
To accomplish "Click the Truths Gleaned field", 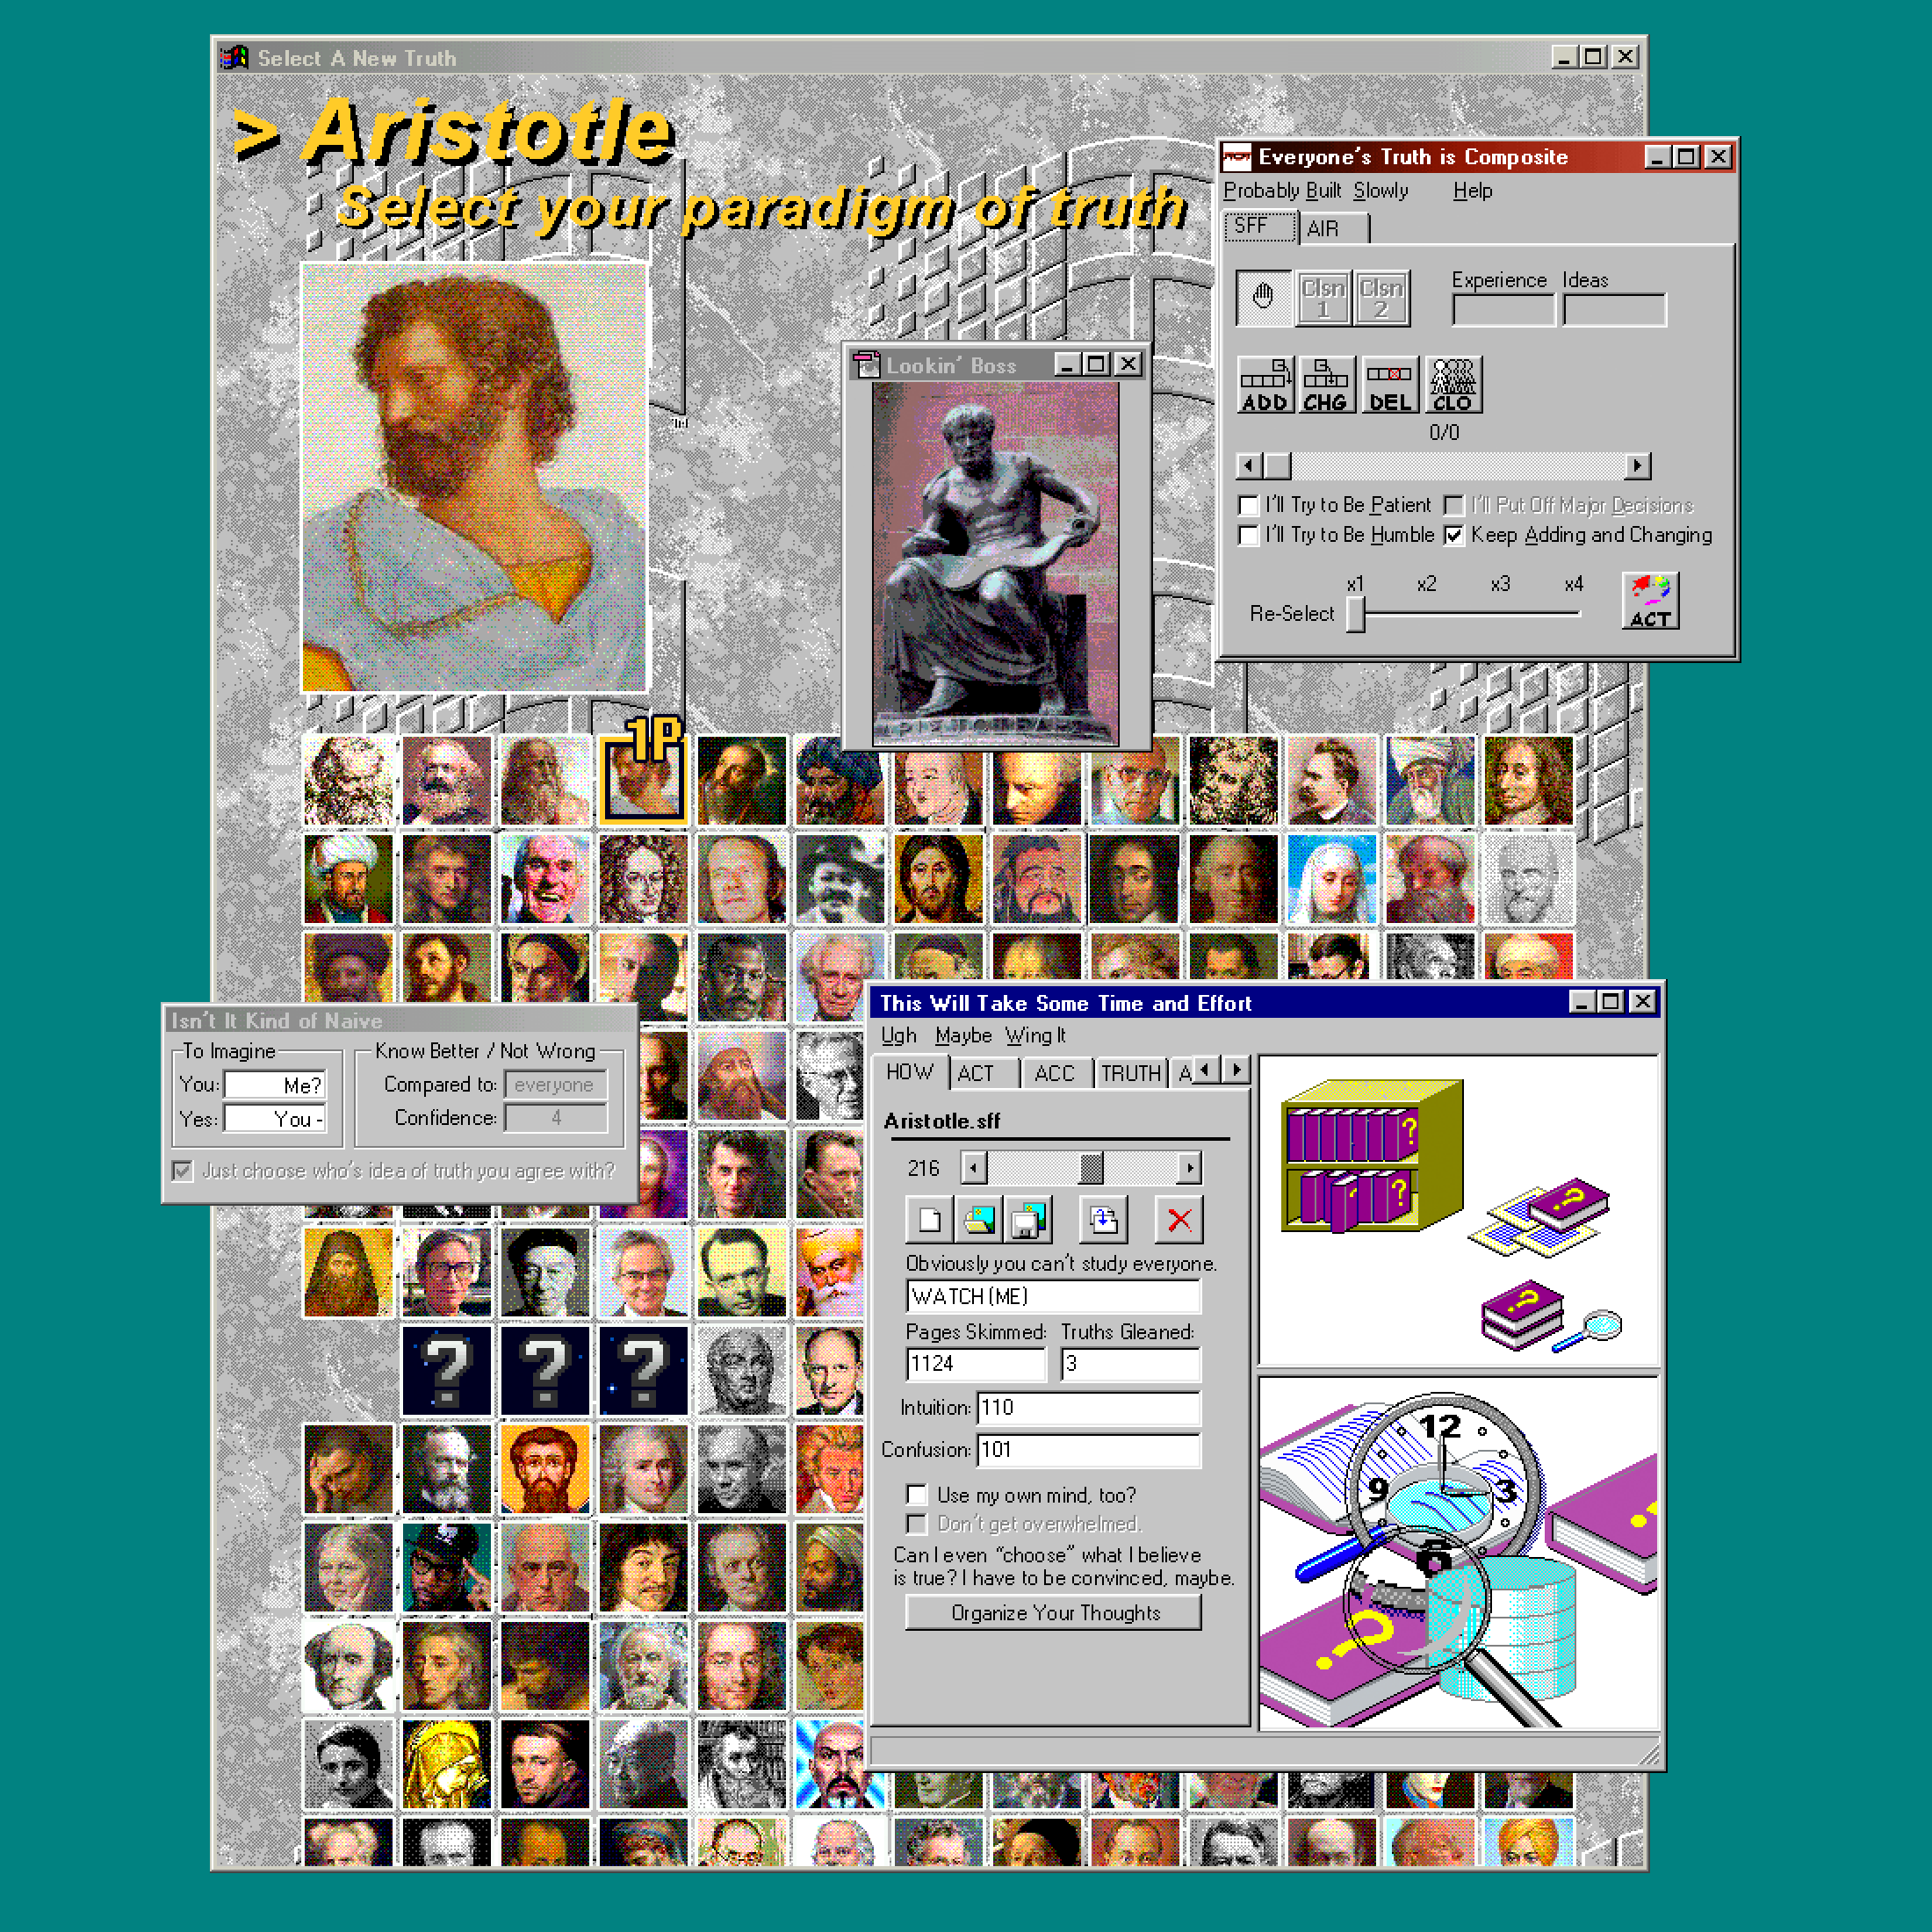I will 1131,1363.
